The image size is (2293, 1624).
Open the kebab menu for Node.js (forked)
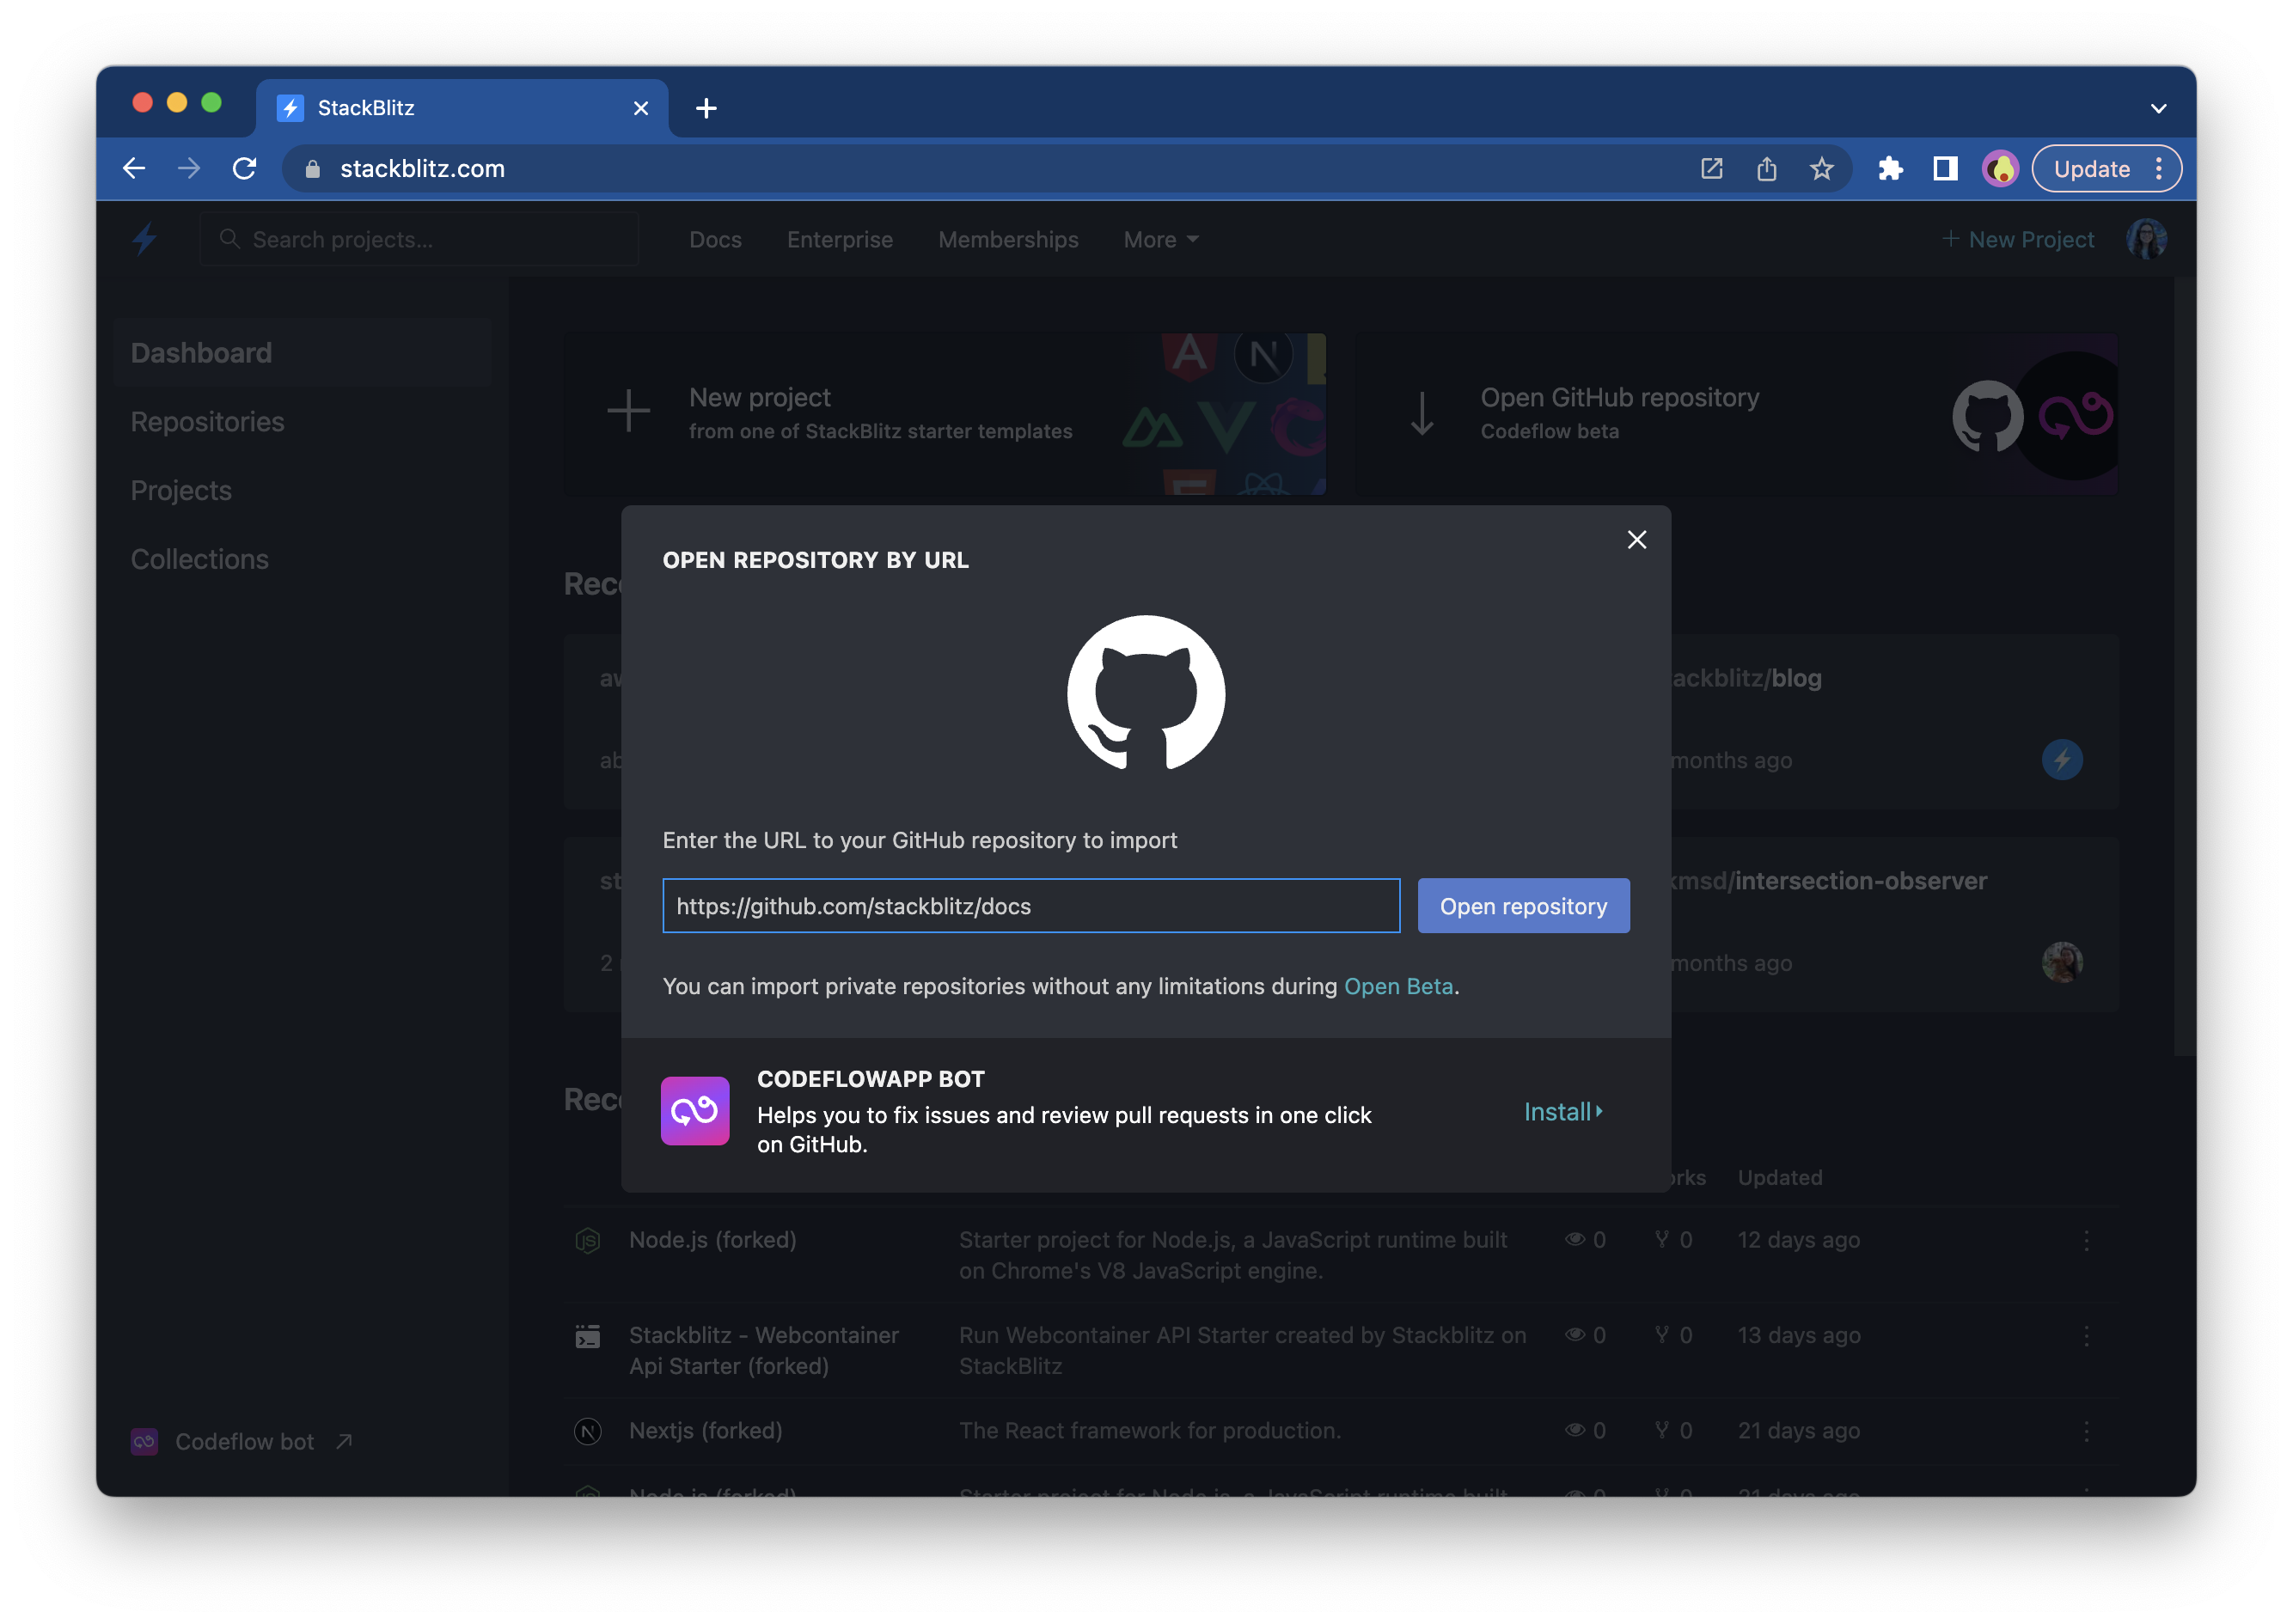tap(2086, 1241)
